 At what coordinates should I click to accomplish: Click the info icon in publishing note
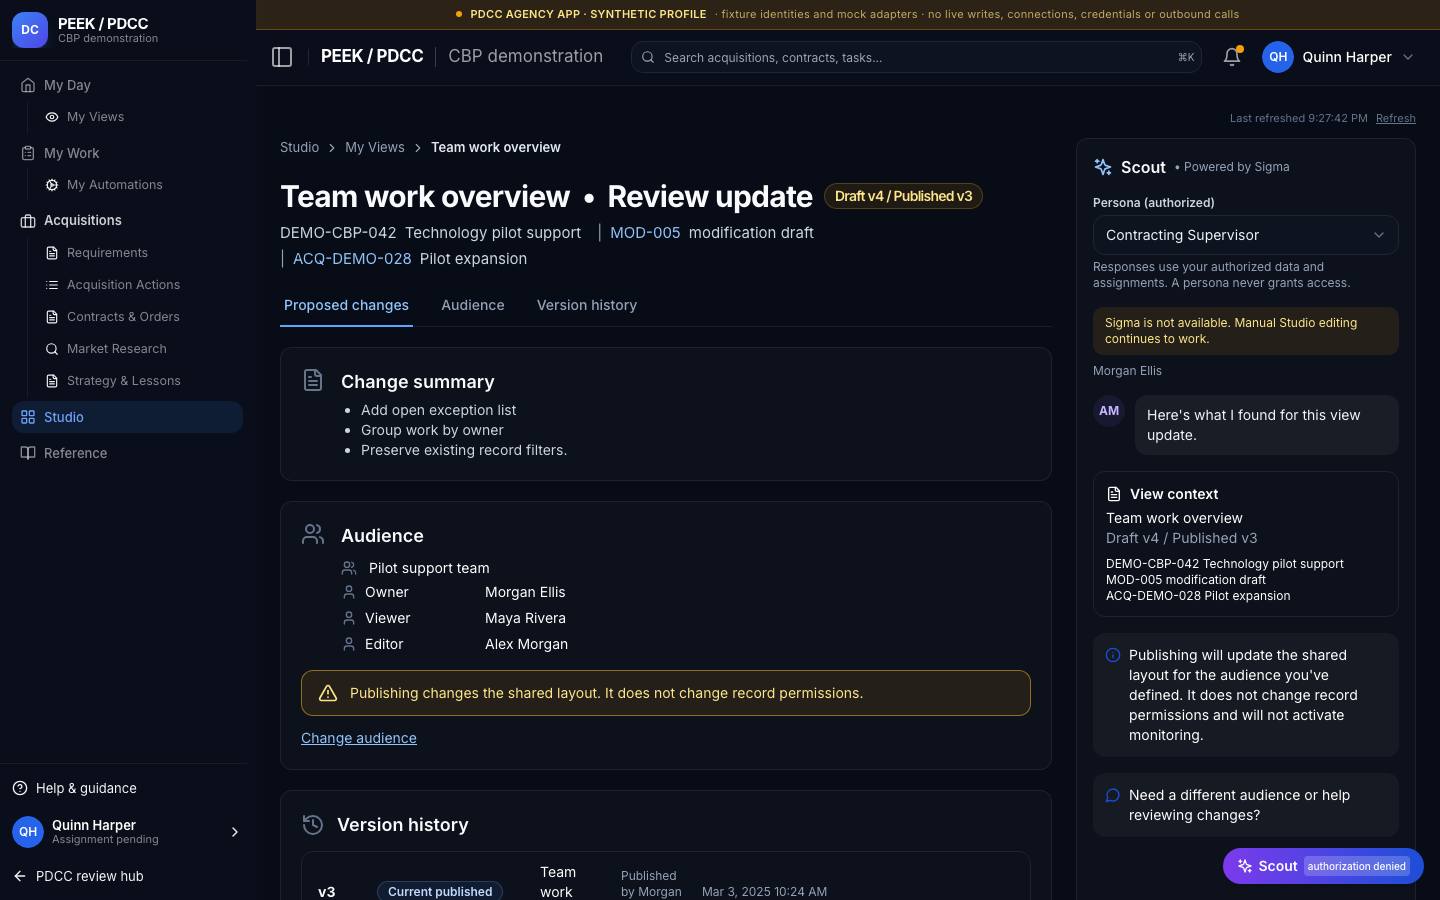tap(1113, 655)
